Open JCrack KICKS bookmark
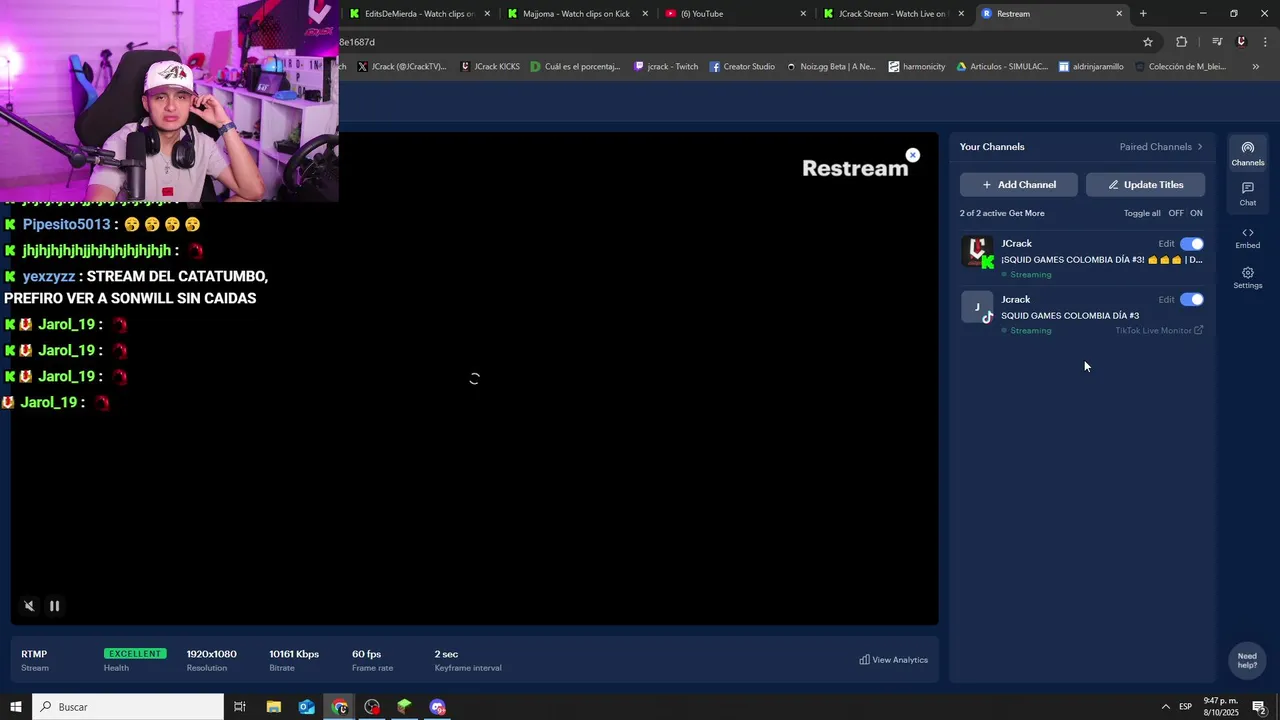This screenshot has height=720, width=1280. [x=490, y=67]
